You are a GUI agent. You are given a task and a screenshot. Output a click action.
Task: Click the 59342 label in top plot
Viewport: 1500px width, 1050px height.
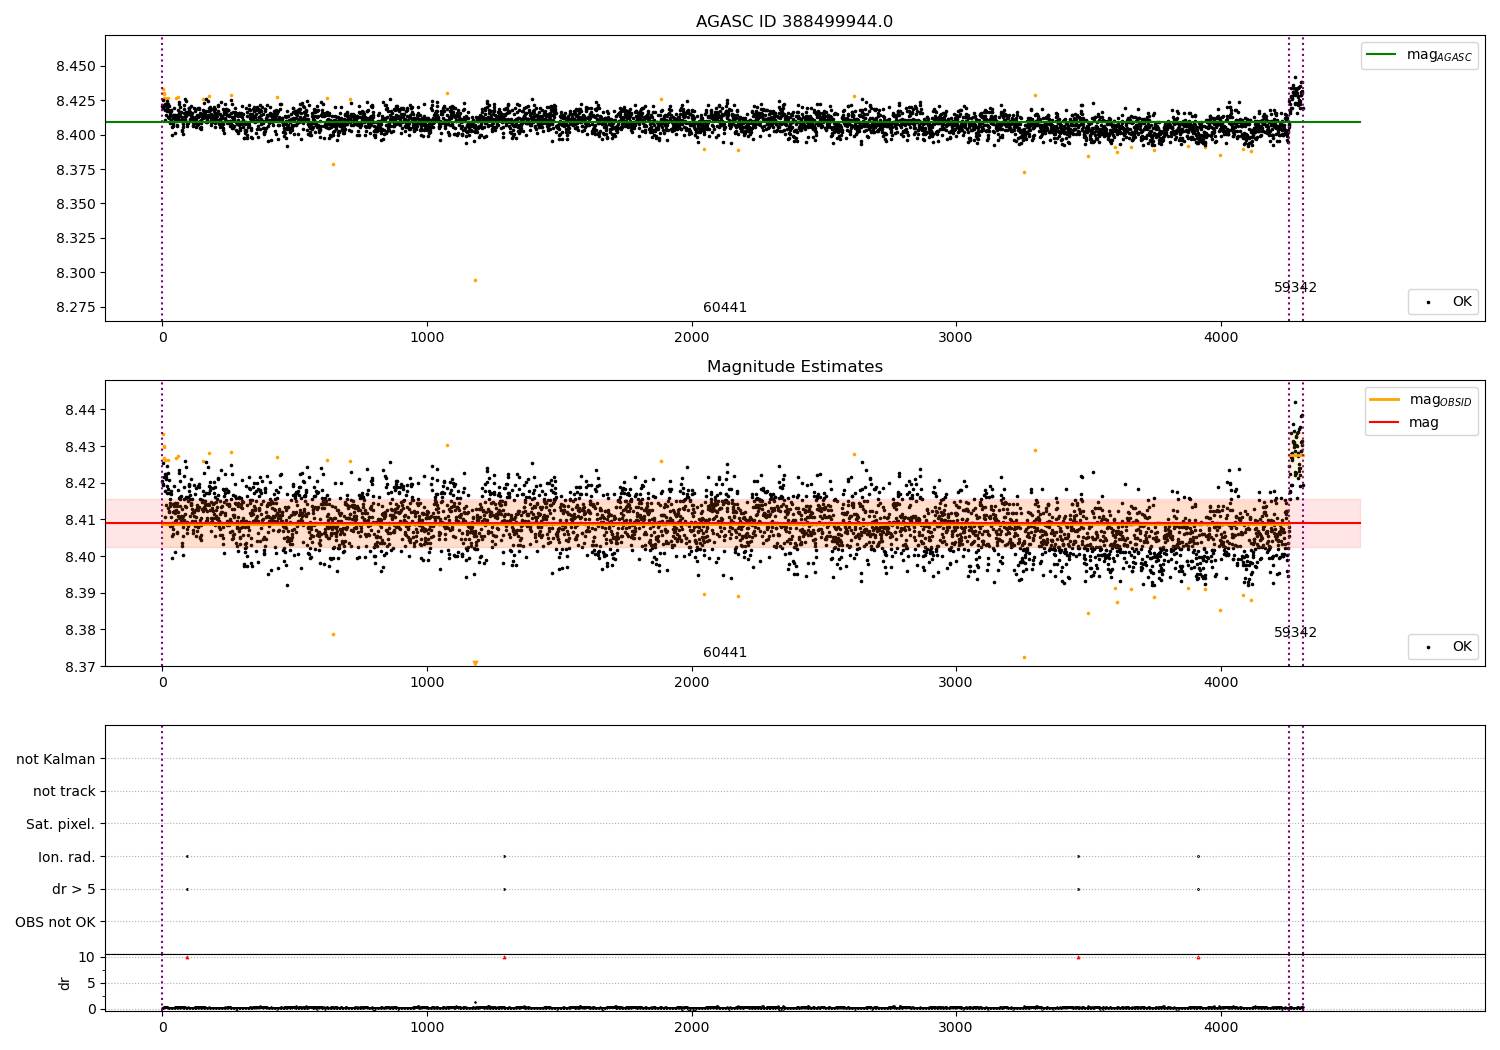(1295, 288)
